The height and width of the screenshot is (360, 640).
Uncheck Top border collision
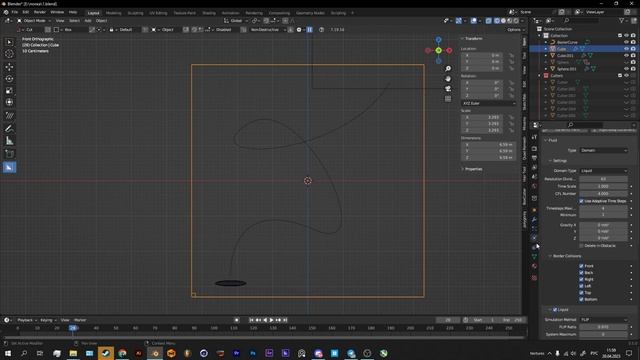tap(581, 293)
